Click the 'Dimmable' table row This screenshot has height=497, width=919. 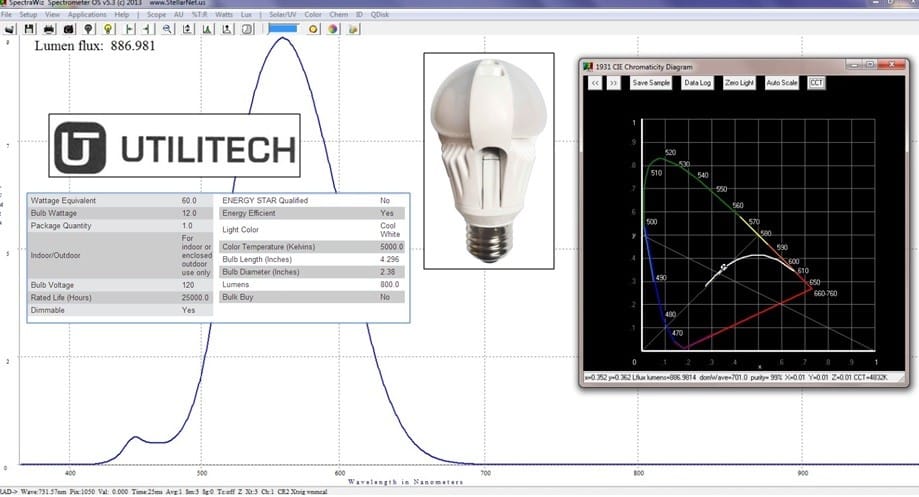tap(120, 310)
